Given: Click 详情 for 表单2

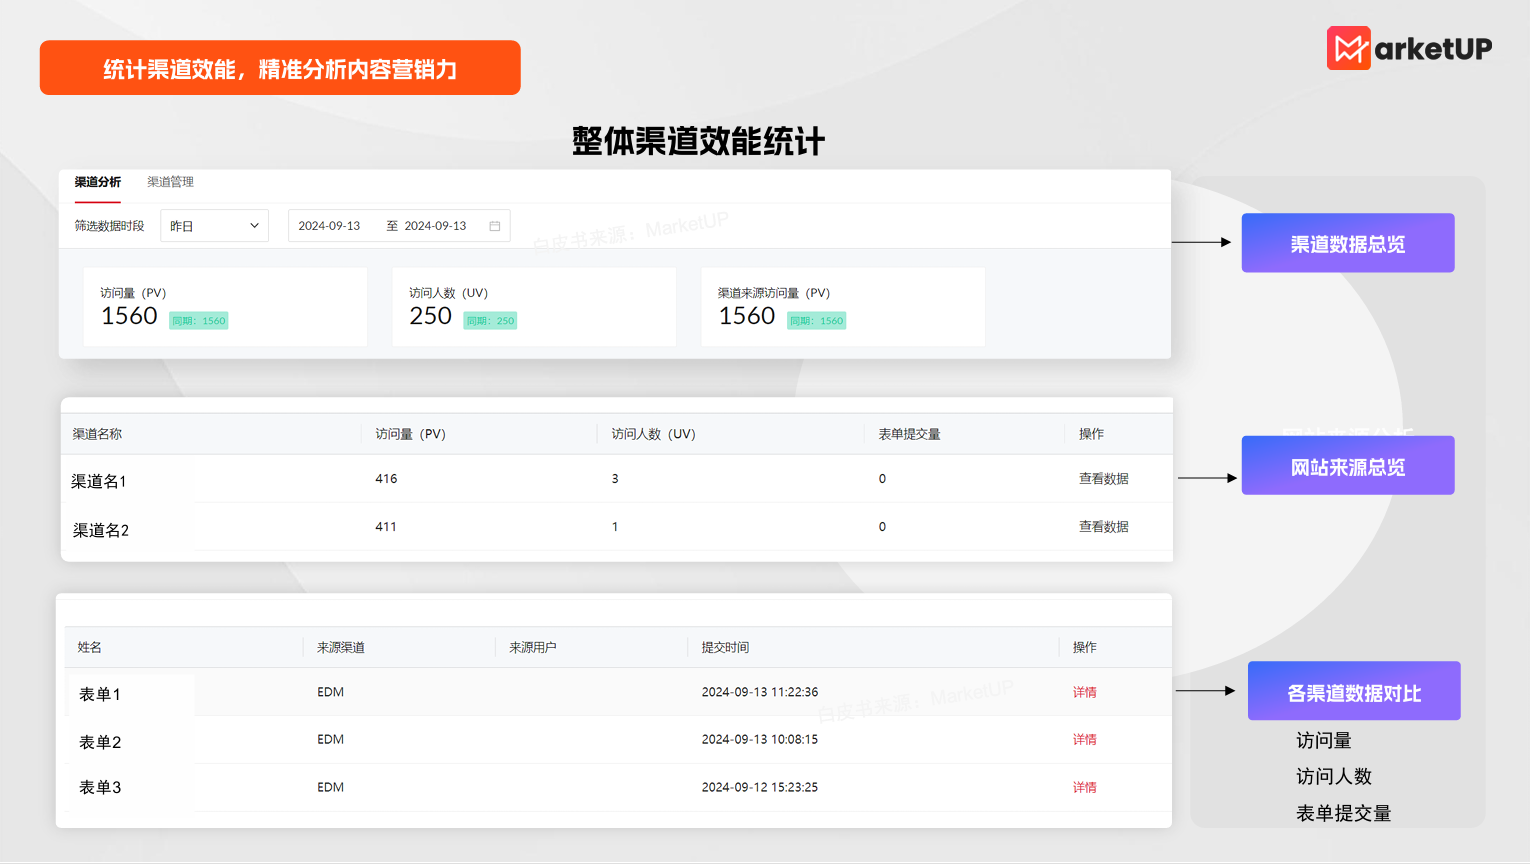Looking at the screenshot, I should (1084, 739).
